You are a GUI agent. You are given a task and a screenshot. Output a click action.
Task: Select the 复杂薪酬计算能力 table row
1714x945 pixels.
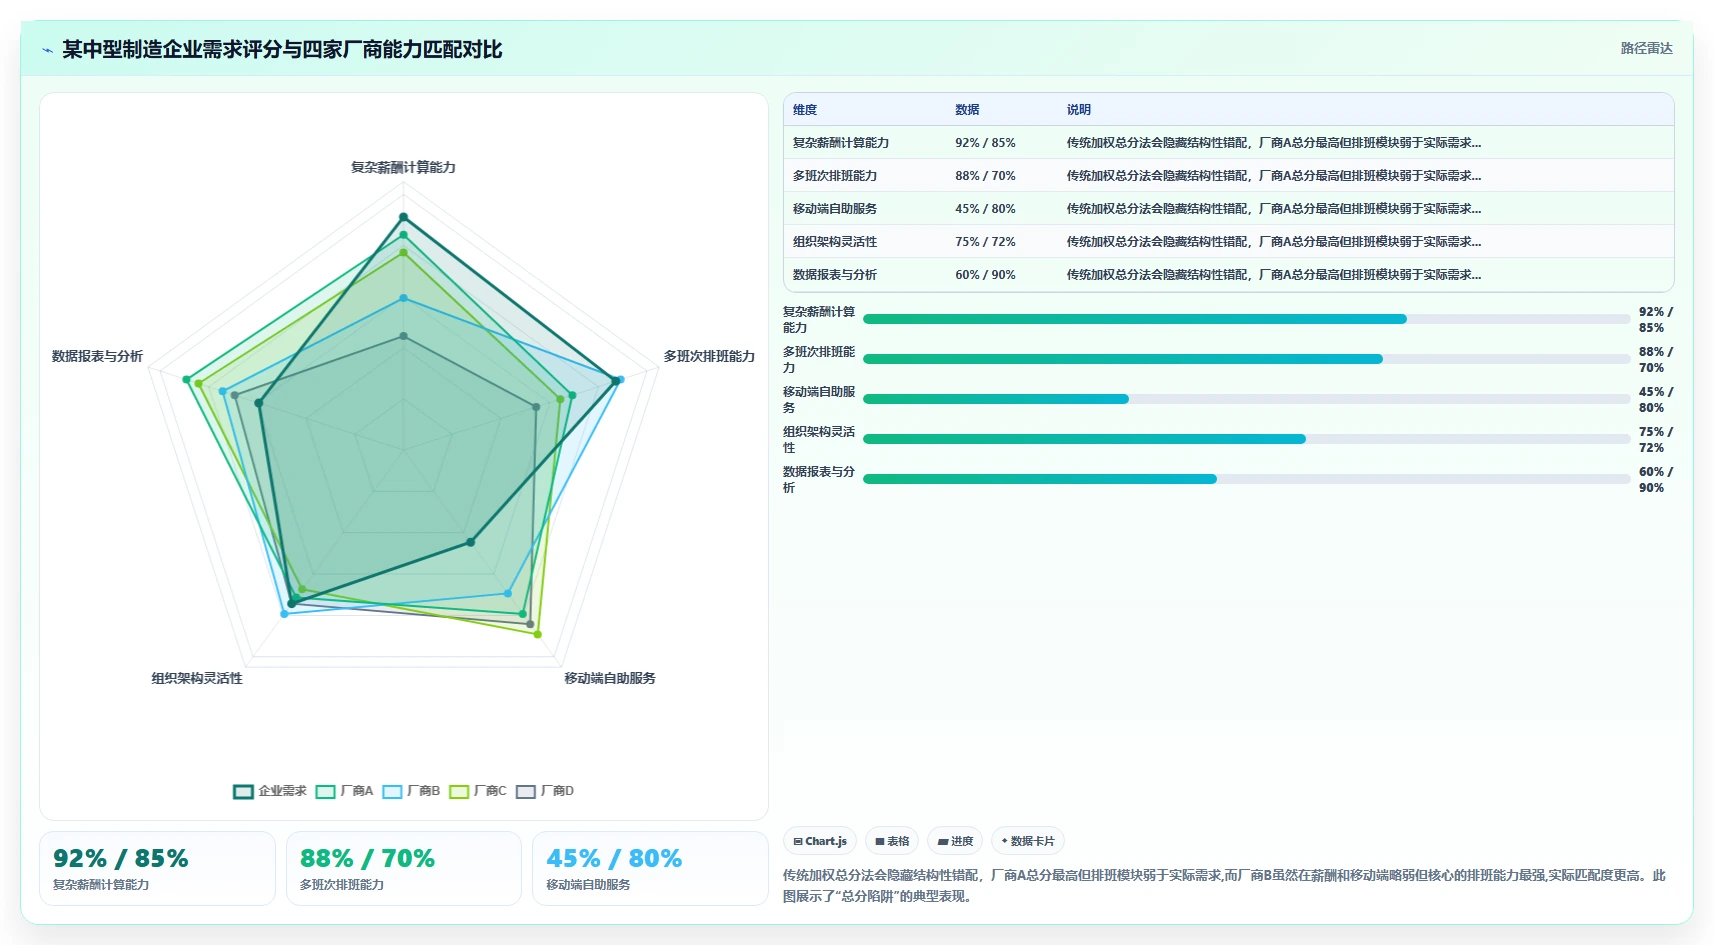[x=1228, y=143]
